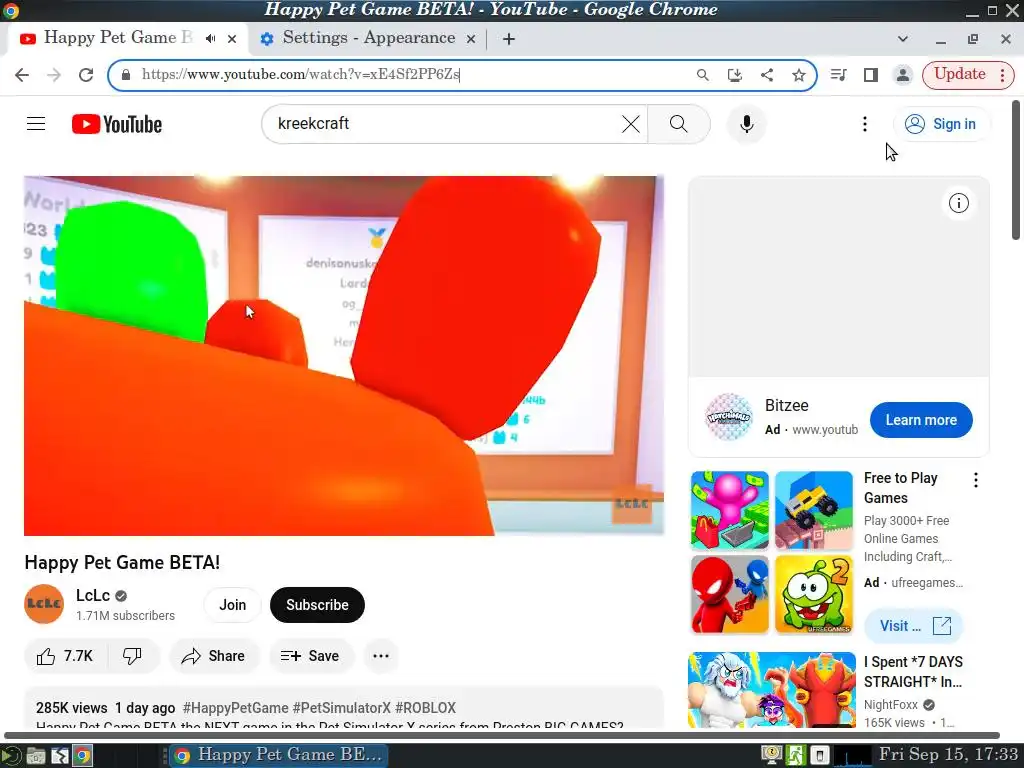1024x768 pixels.
Task: Close the Settings - Appearance tab
Action: pyautogui.click(x=470, y=39)
